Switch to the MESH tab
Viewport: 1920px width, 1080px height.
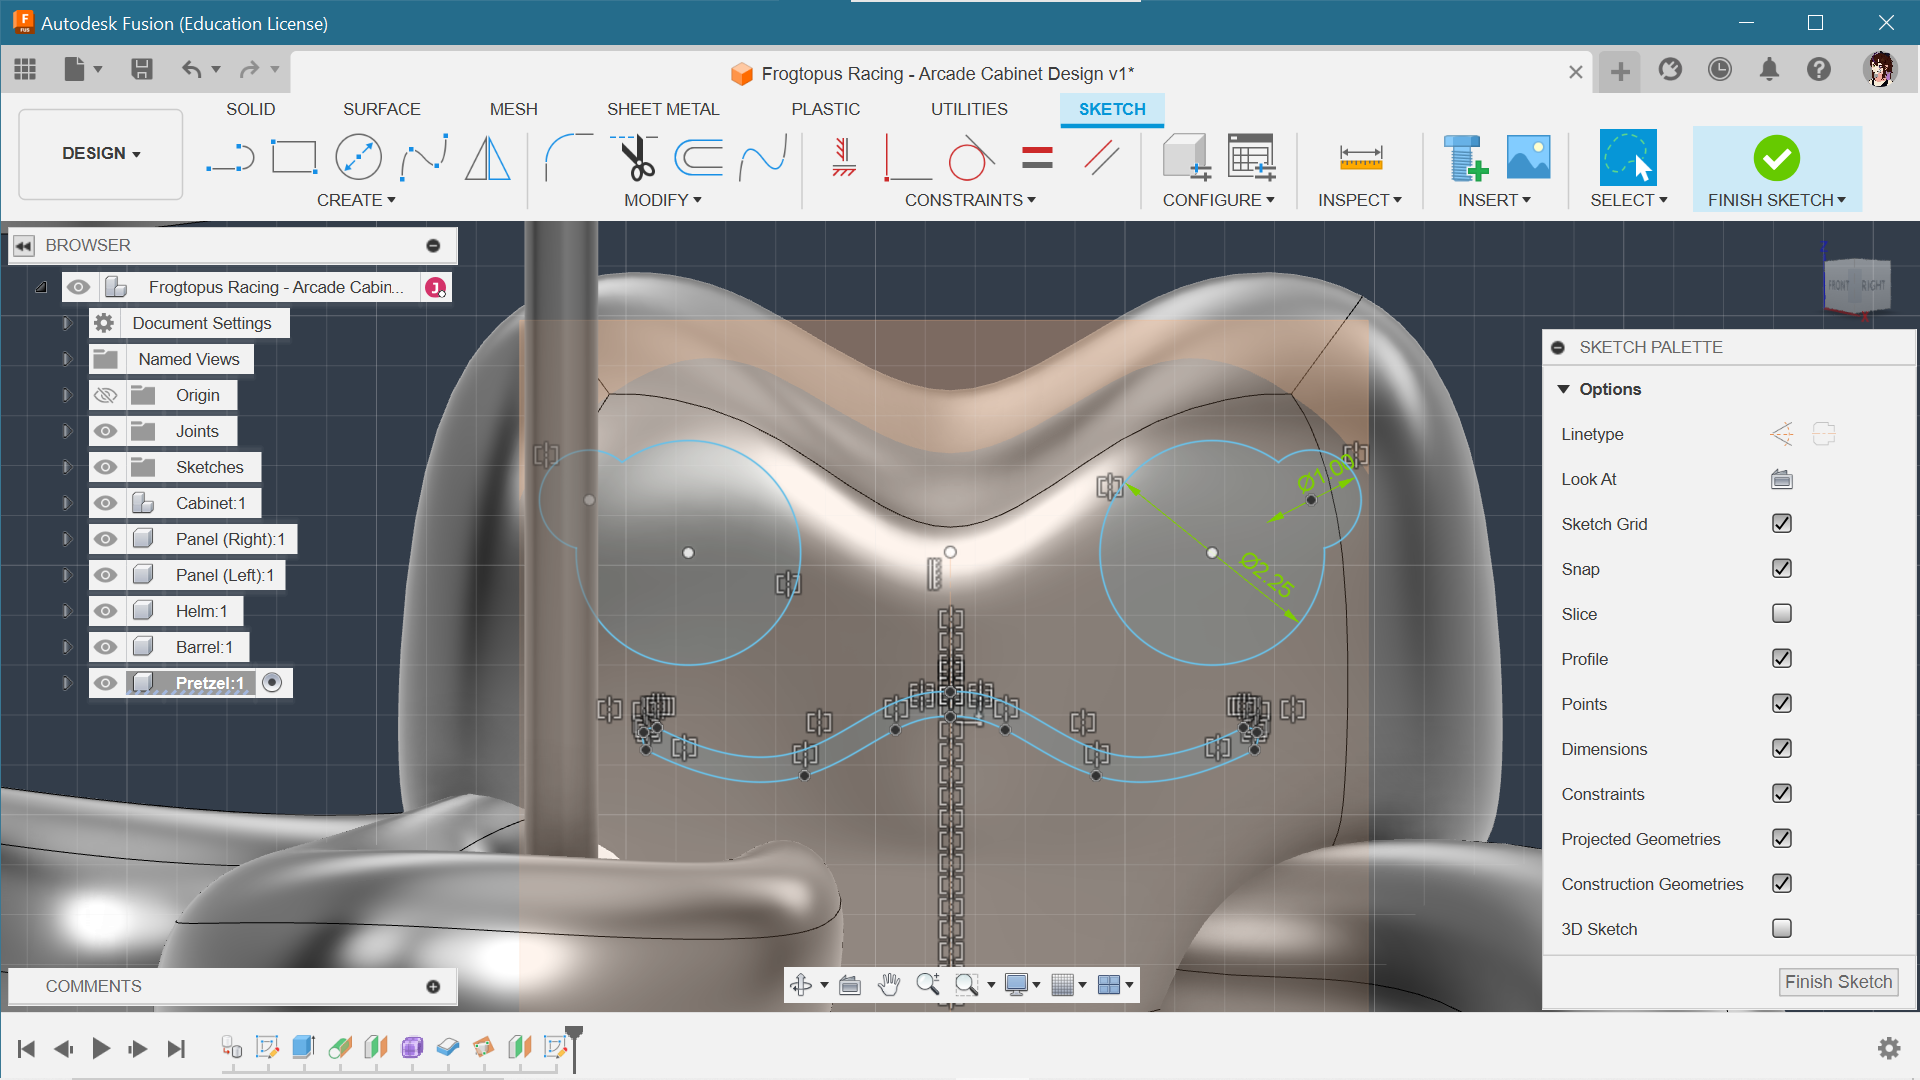click(x=513, y=110)
